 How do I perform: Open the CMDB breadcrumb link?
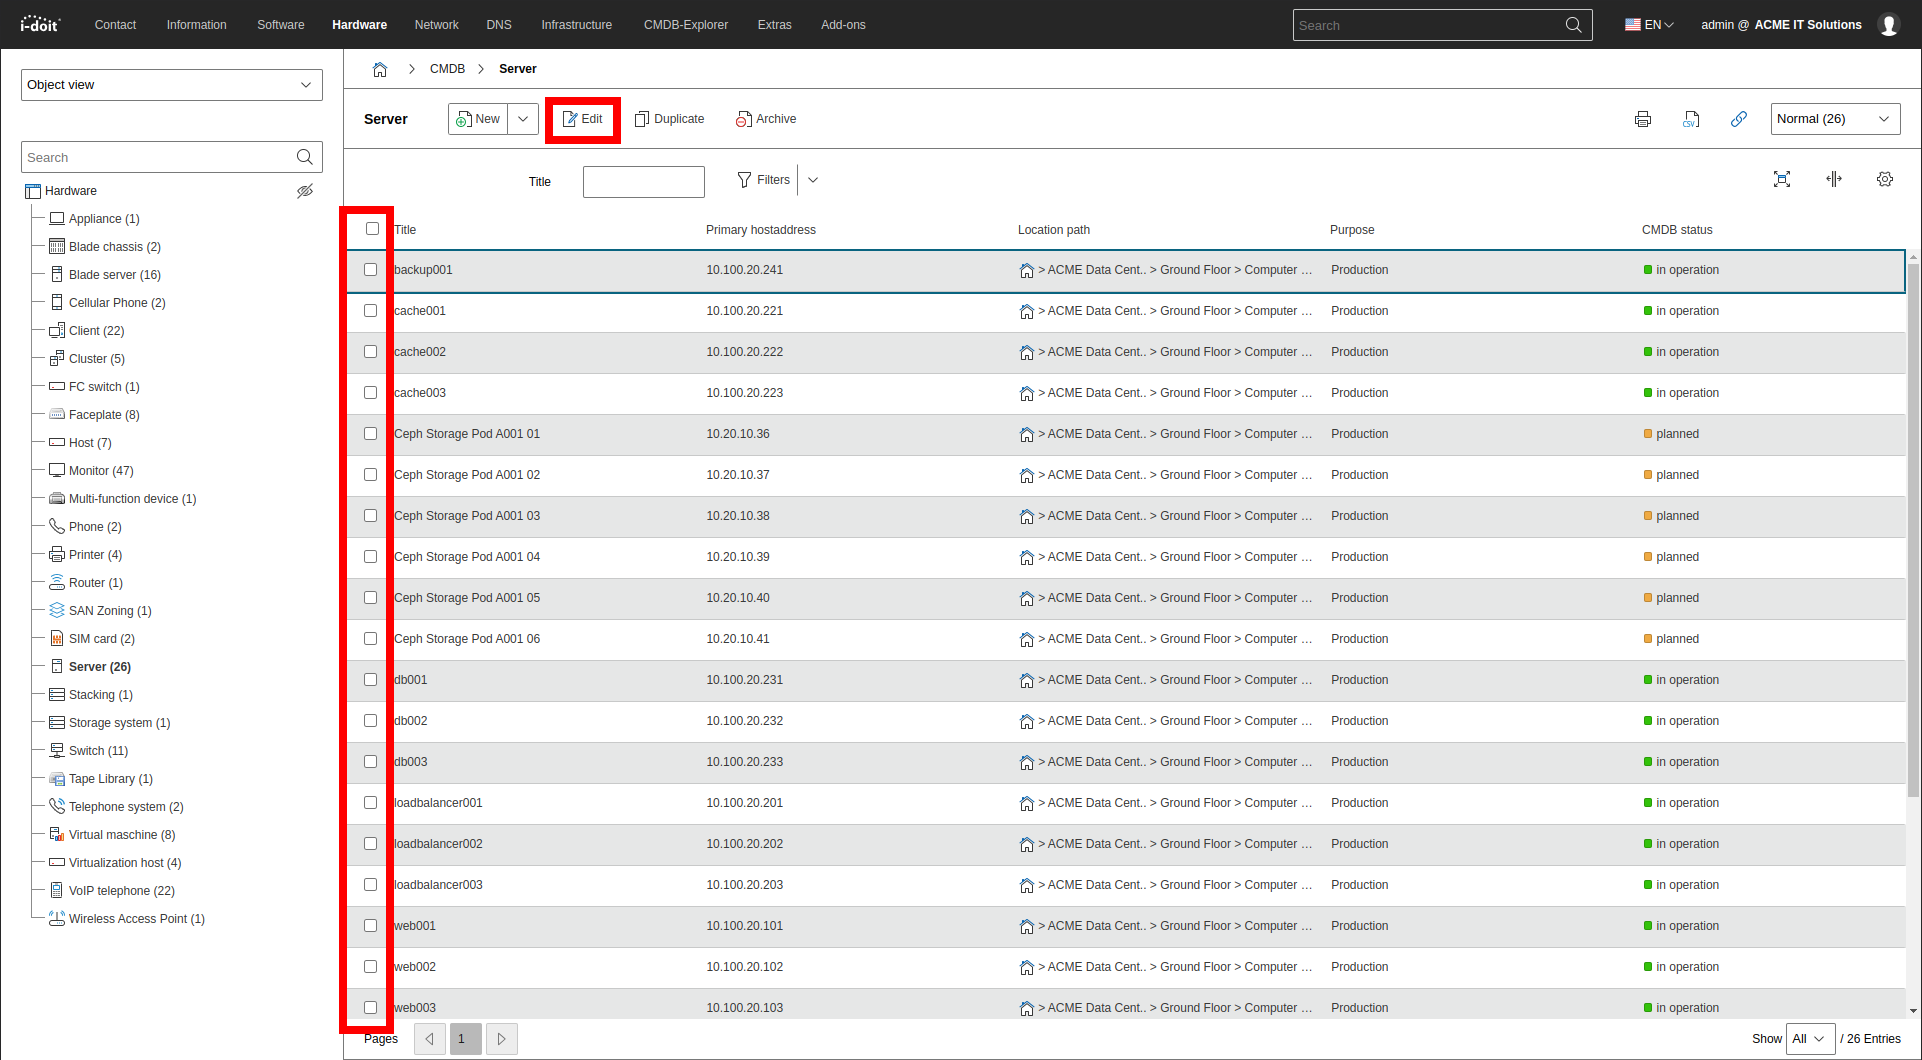coord(447,69)
